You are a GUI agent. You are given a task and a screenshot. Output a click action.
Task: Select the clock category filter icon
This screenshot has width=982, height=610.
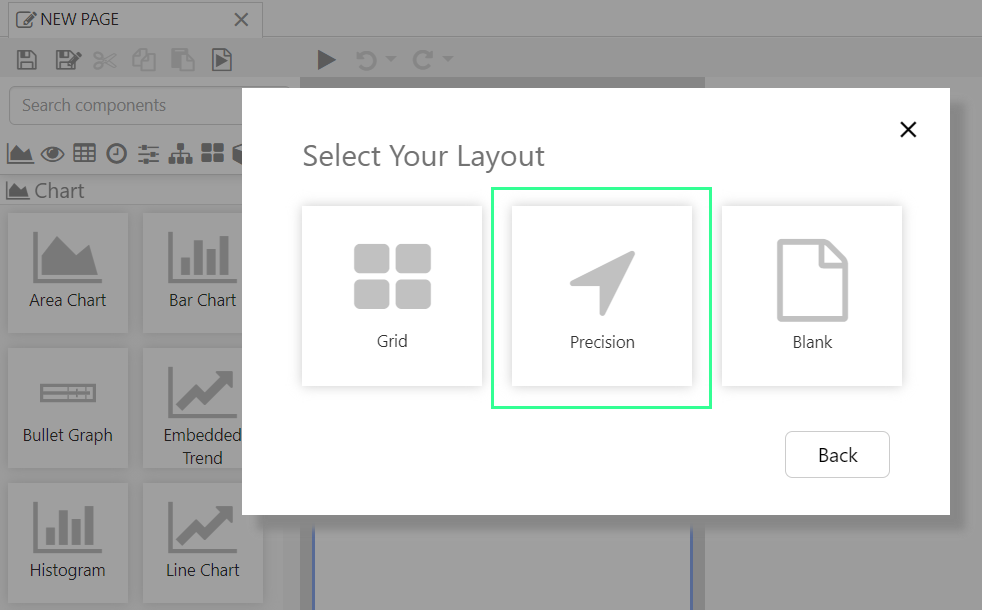[116, 153]
